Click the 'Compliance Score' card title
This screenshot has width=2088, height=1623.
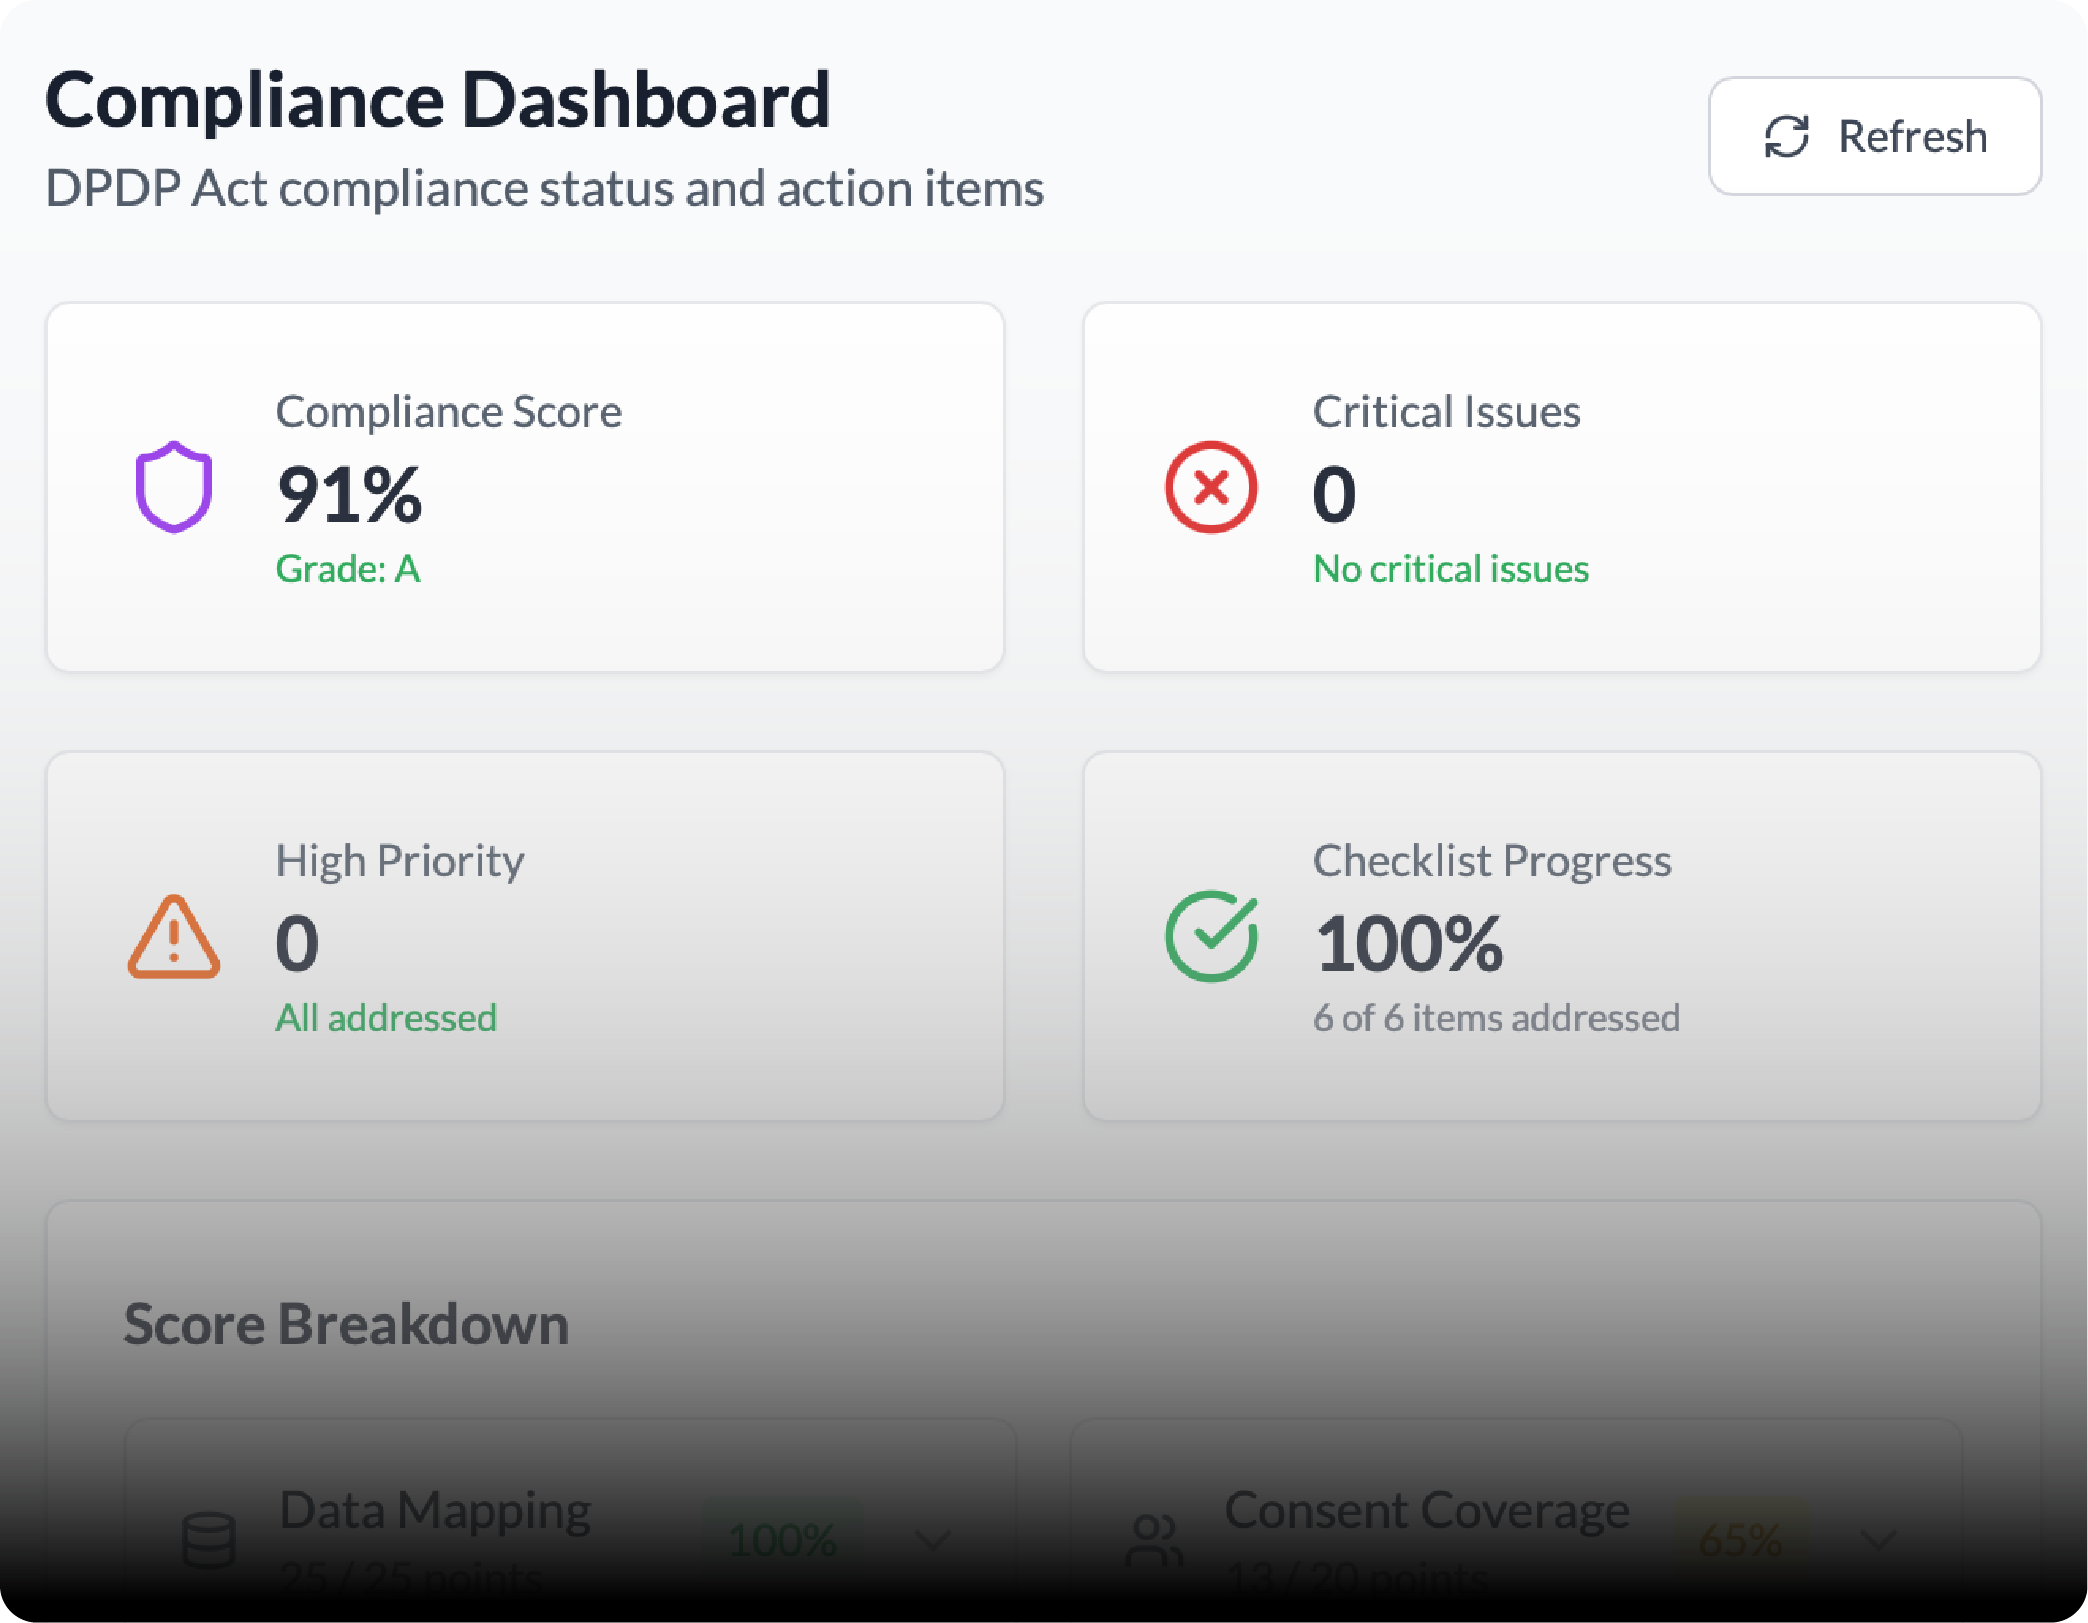[x=449, y=412]
